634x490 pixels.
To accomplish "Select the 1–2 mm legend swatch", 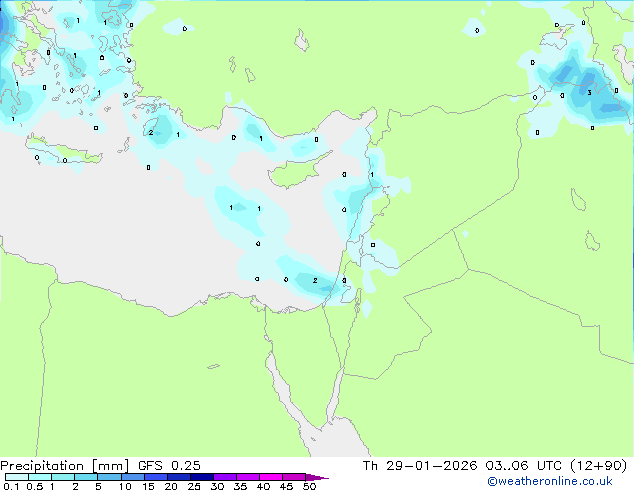I will coord(63,477).
